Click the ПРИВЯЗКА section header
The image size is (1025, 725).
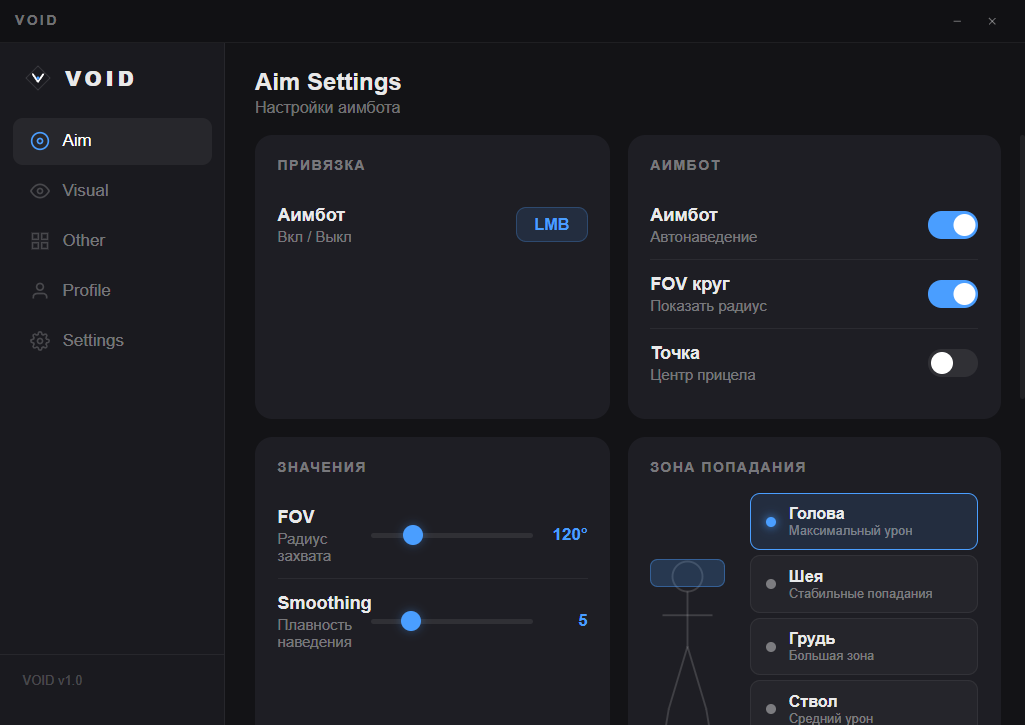[x=321, y=165]
